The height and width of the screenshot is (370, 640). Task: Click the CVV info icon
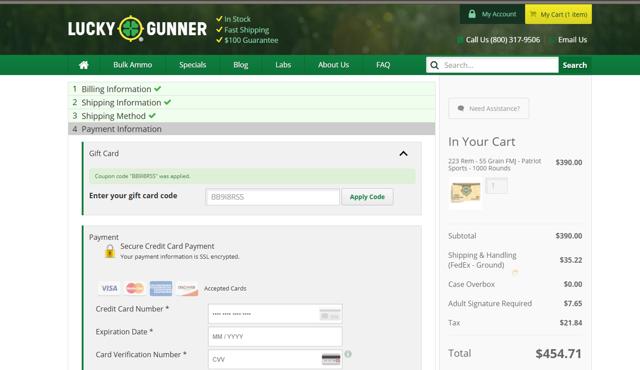348,354
